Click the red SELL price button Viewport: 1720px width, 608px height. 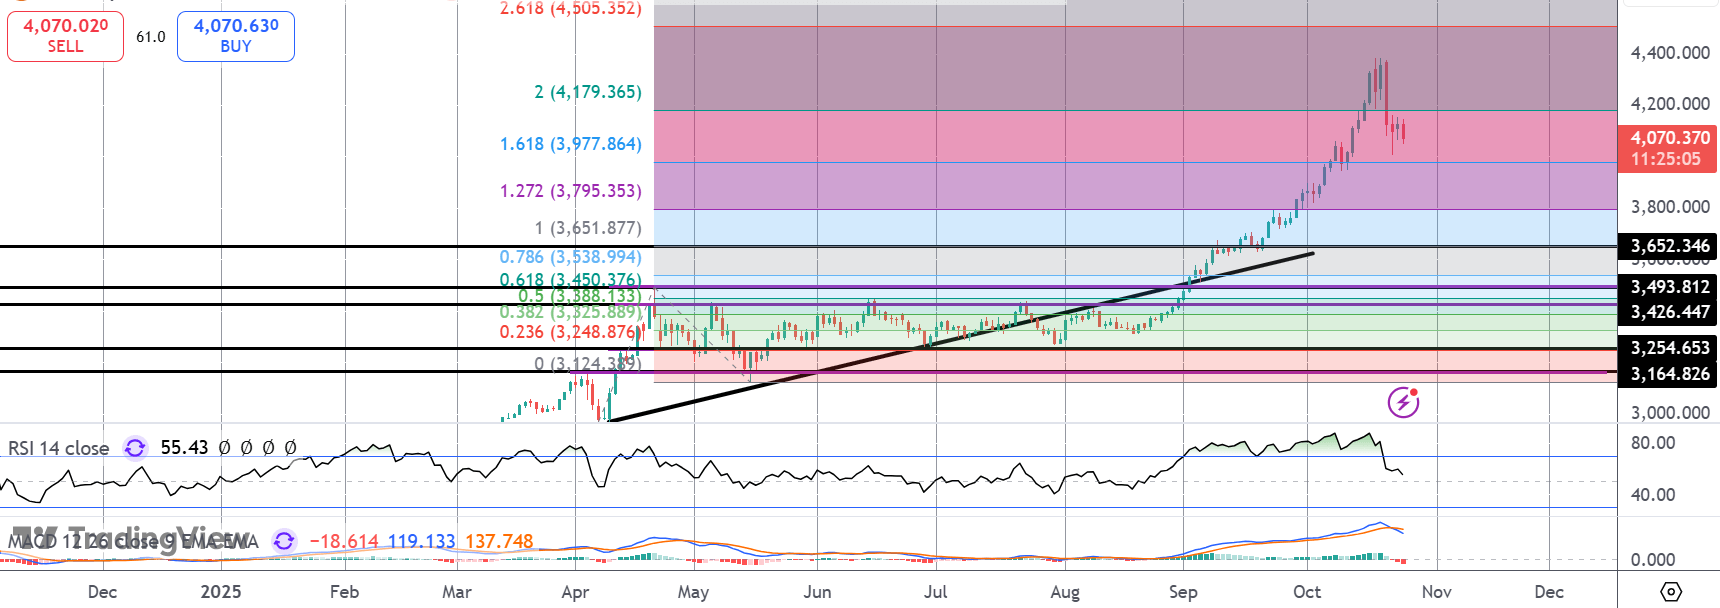point(65,36)
